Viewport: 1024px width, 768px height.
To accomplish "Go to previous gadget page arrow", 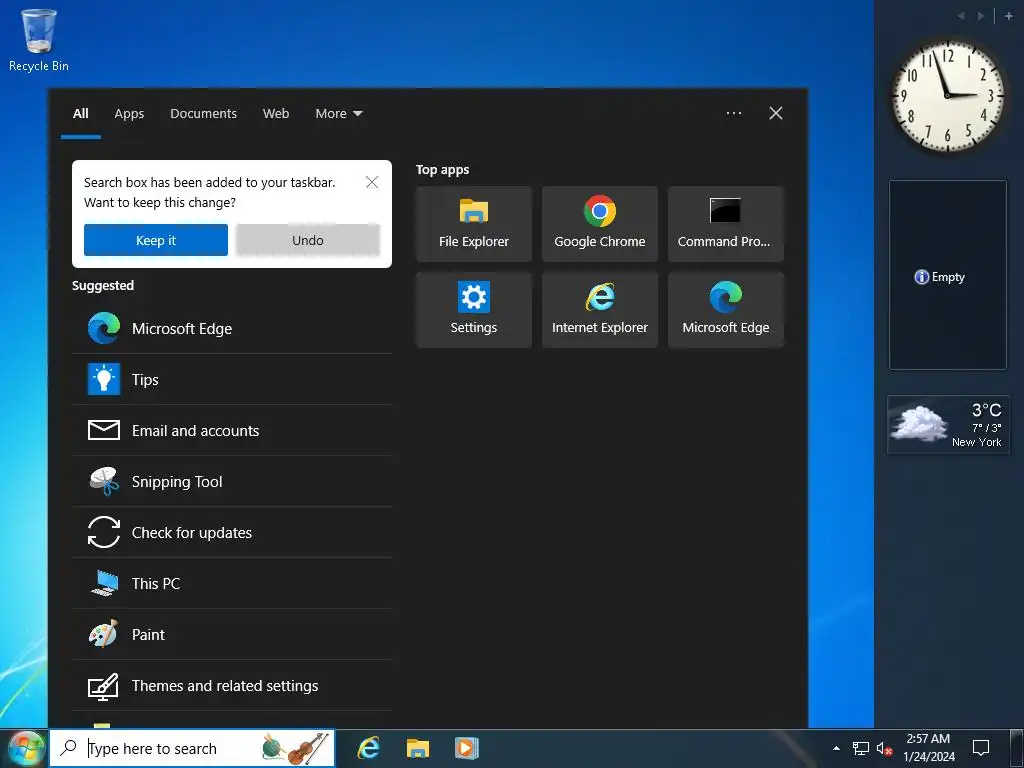I will point(961,16).
